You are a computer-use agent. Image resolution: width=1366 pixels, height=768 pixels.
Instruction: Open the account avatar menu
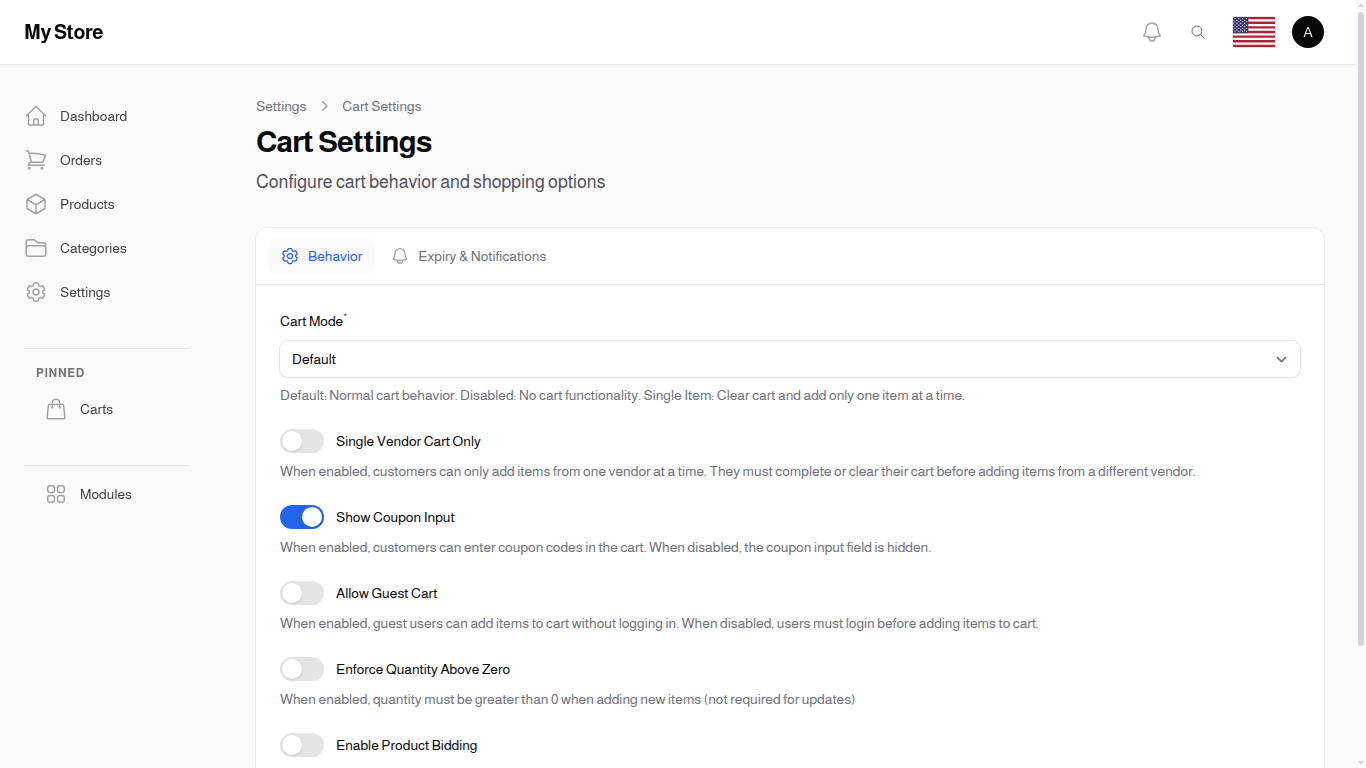click(1308, 31)
